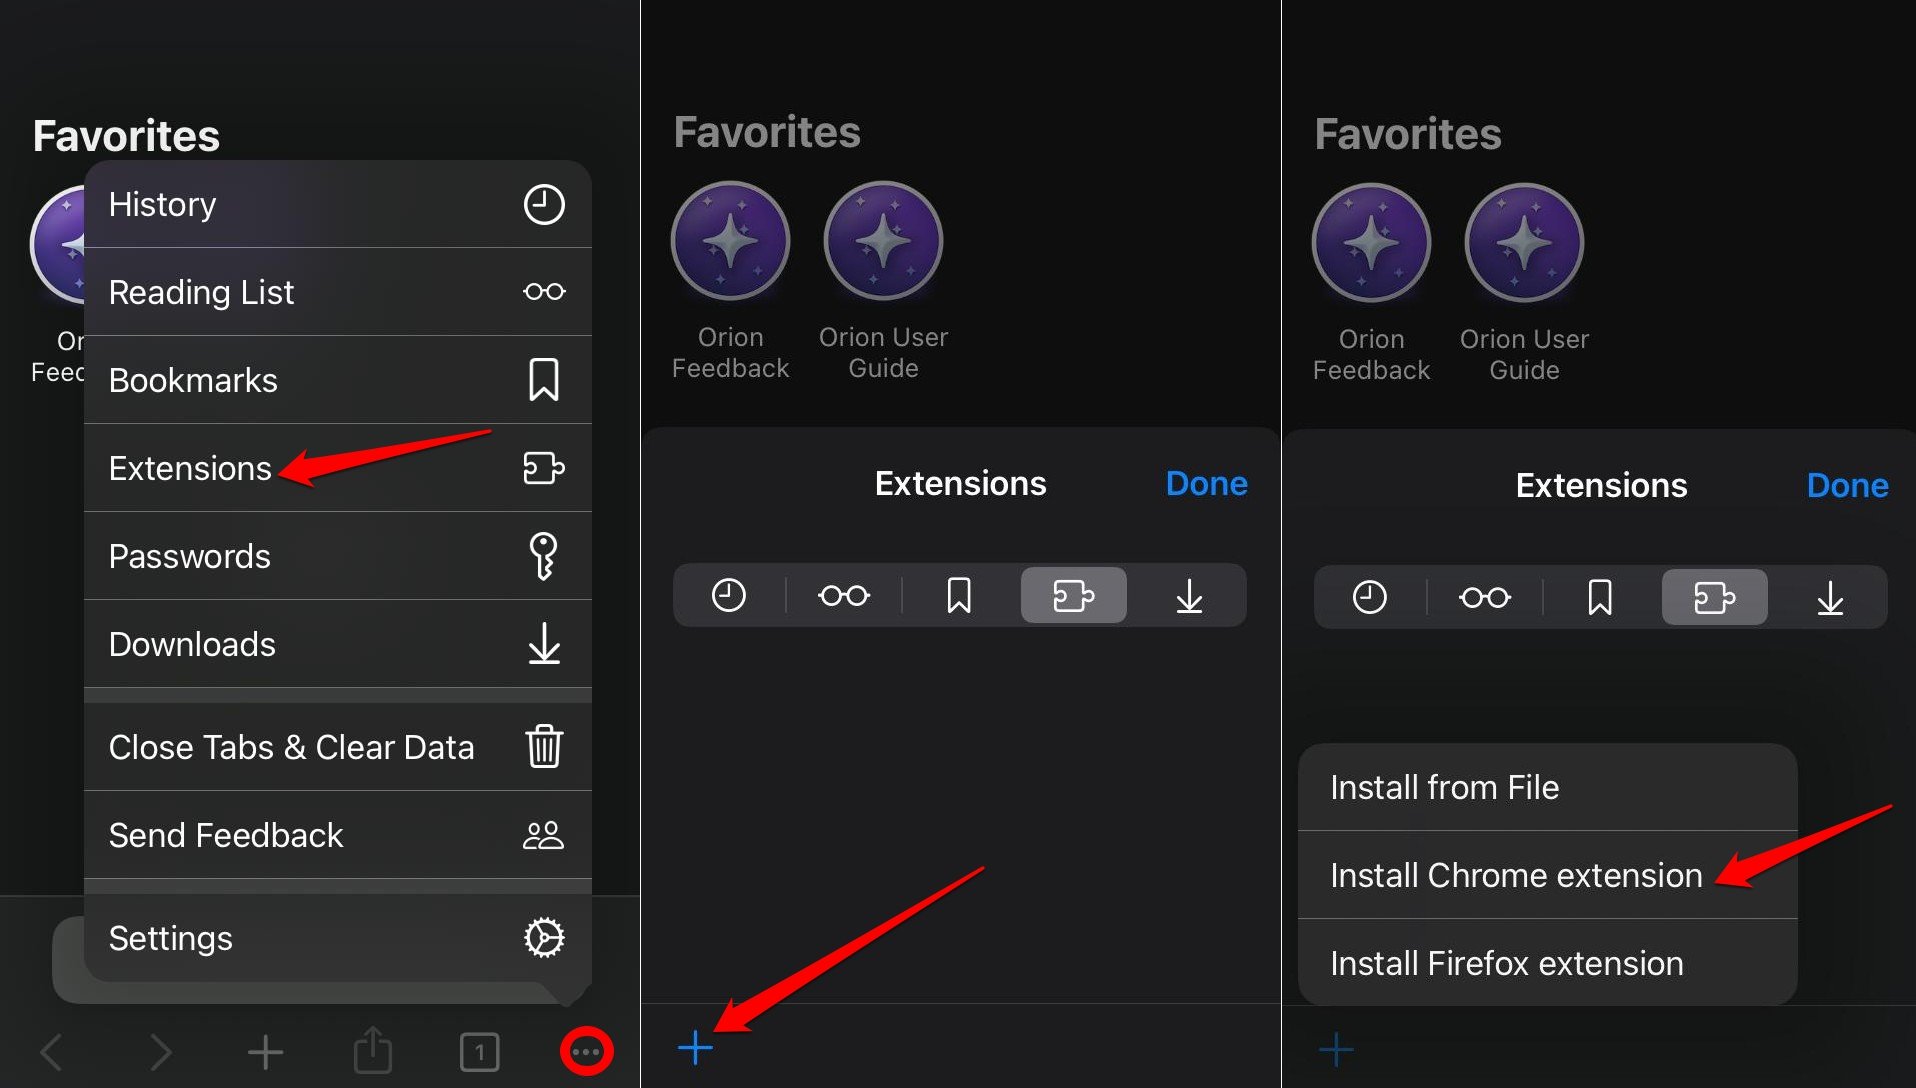Viewport: 1916px width, 1088px height.
Task: Switch to Bookmarks tab in right panel
Action: (x=1600, y=598)
